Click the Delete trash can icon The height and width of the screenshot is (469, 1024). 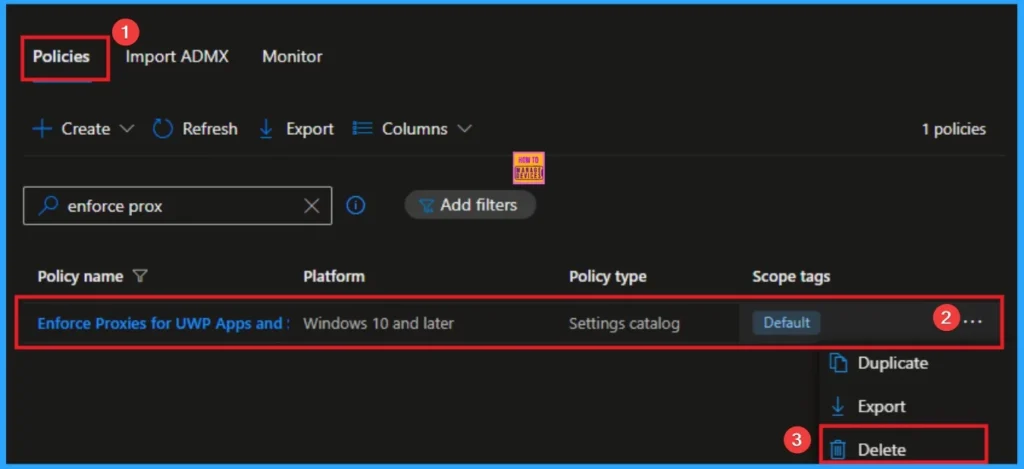[837, 449]
